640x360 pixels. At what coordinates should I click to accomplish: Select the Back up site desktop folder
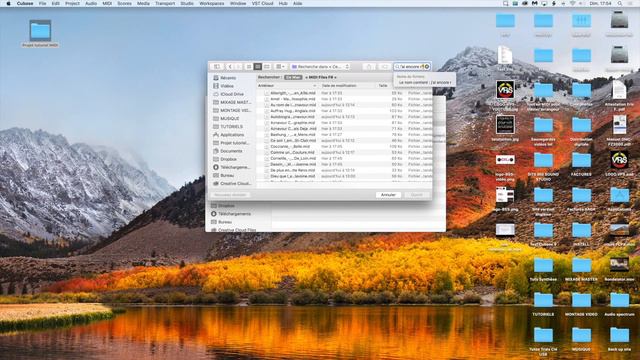tap(619, 340)
